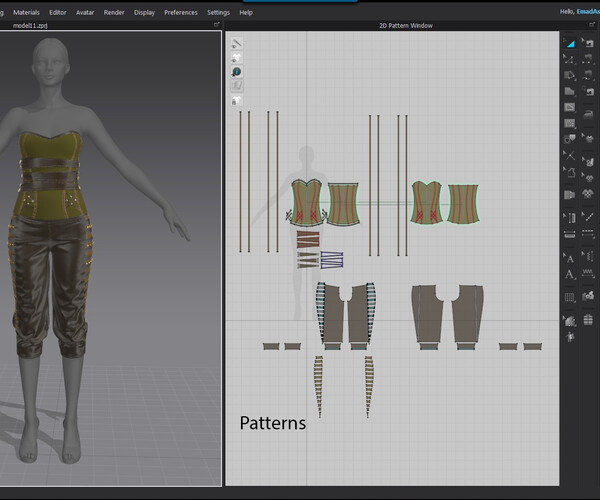Select the Segment Sewing tool
This screenshot has width=600, height=500.
588,59
